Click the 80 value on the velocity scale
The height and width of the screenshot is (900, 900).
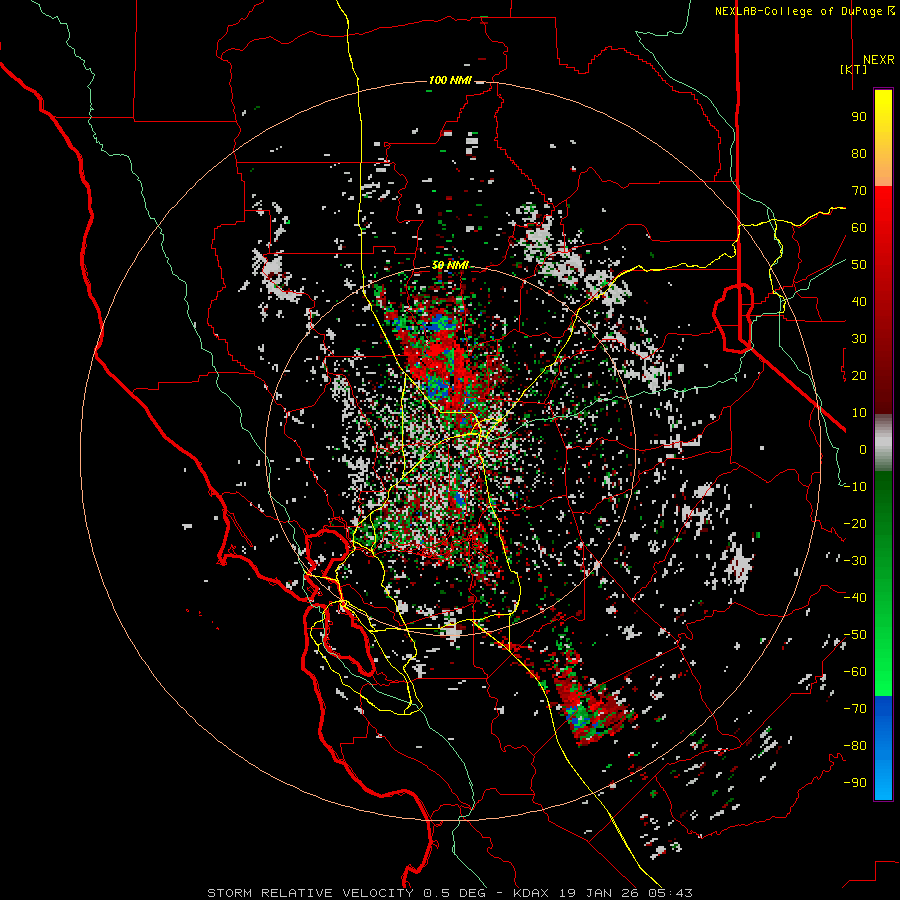(x=859, y=154)
